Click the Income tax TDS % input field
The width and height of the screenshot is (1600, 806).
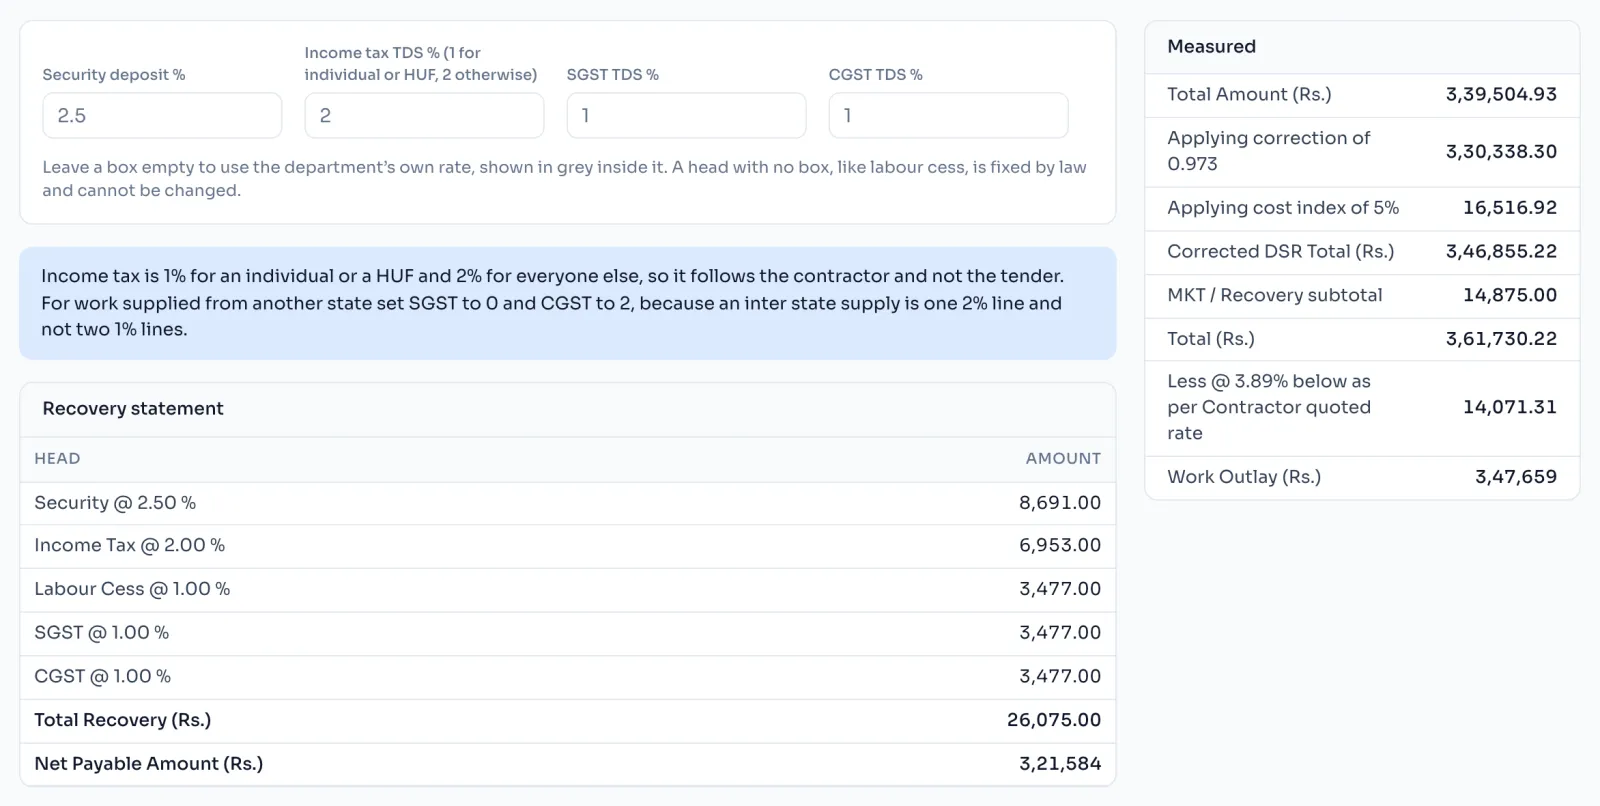(424, 116)
